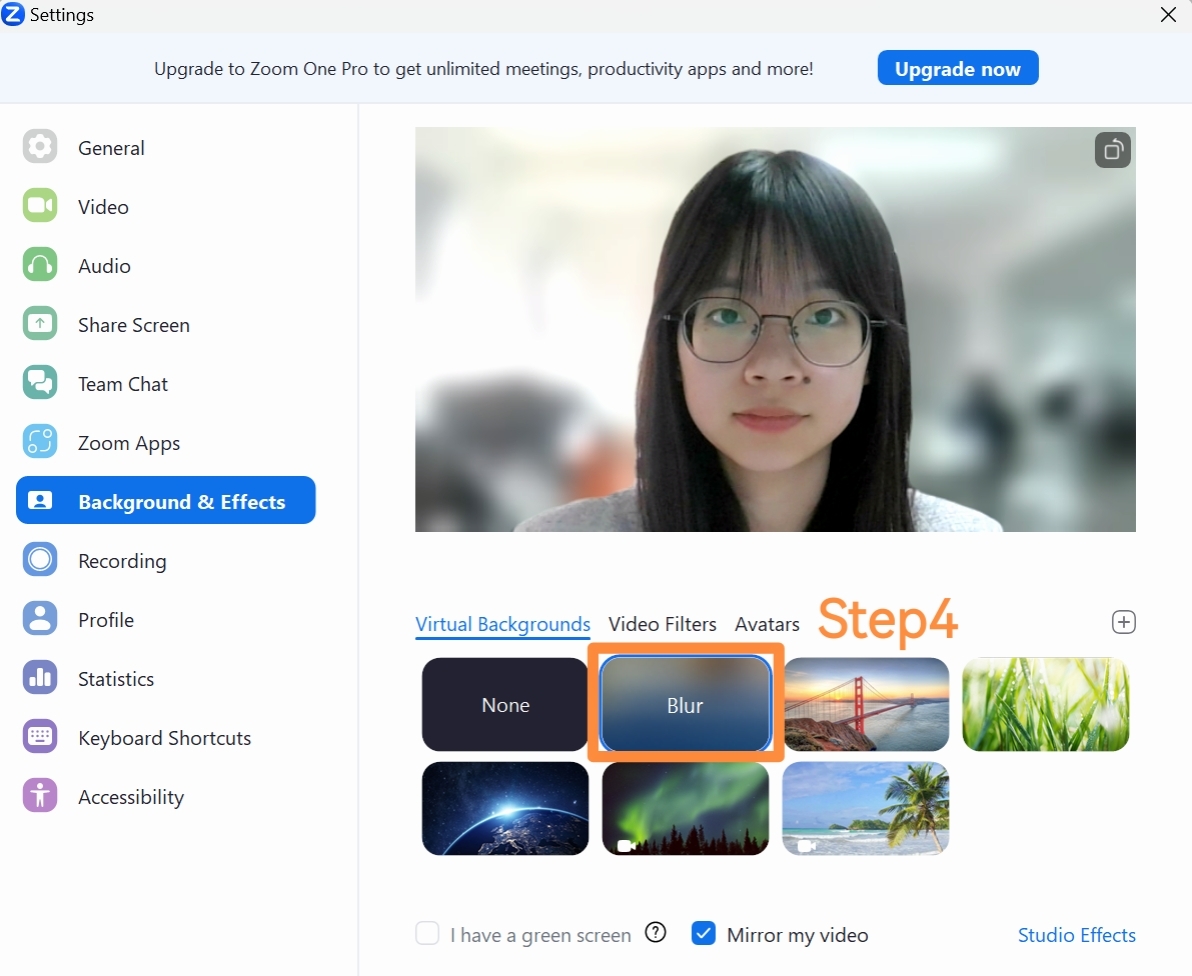The width and height of the screenshot is (1192, 976).
Task: Click the Share Screen arrow icon
Action: pyautogui.click(x=40, y=323)
